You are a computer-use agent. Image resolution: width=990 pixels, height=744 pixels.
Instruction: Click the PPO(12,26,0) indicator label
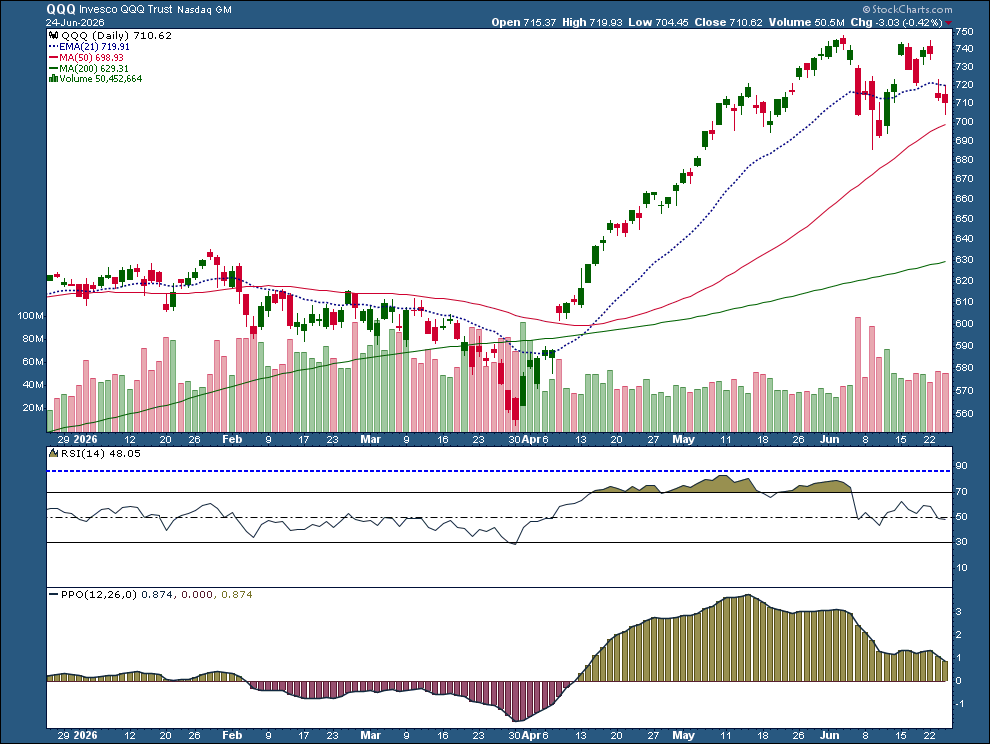click(98, 594)
